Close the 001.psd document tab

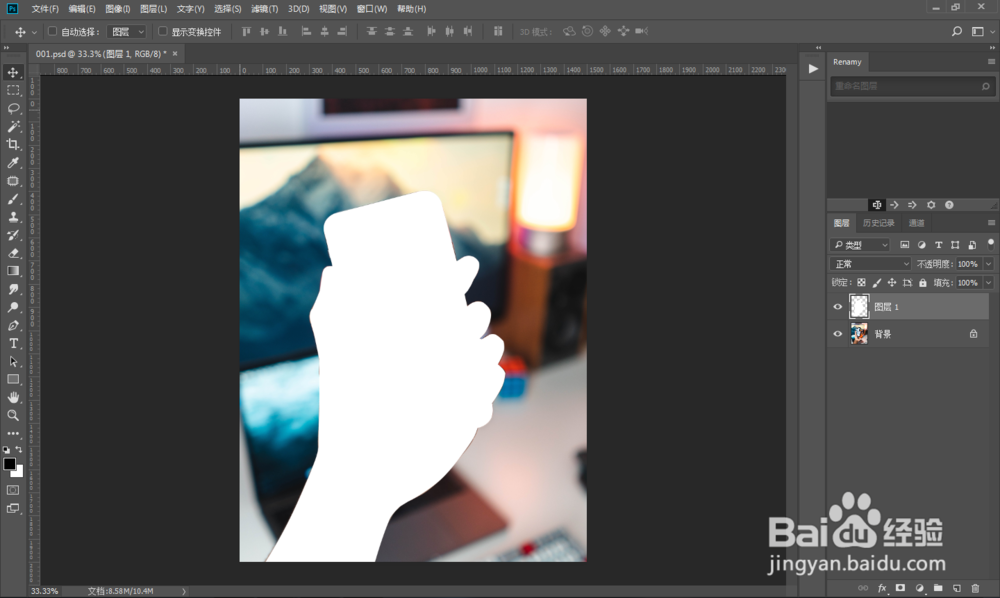(175, 54)
